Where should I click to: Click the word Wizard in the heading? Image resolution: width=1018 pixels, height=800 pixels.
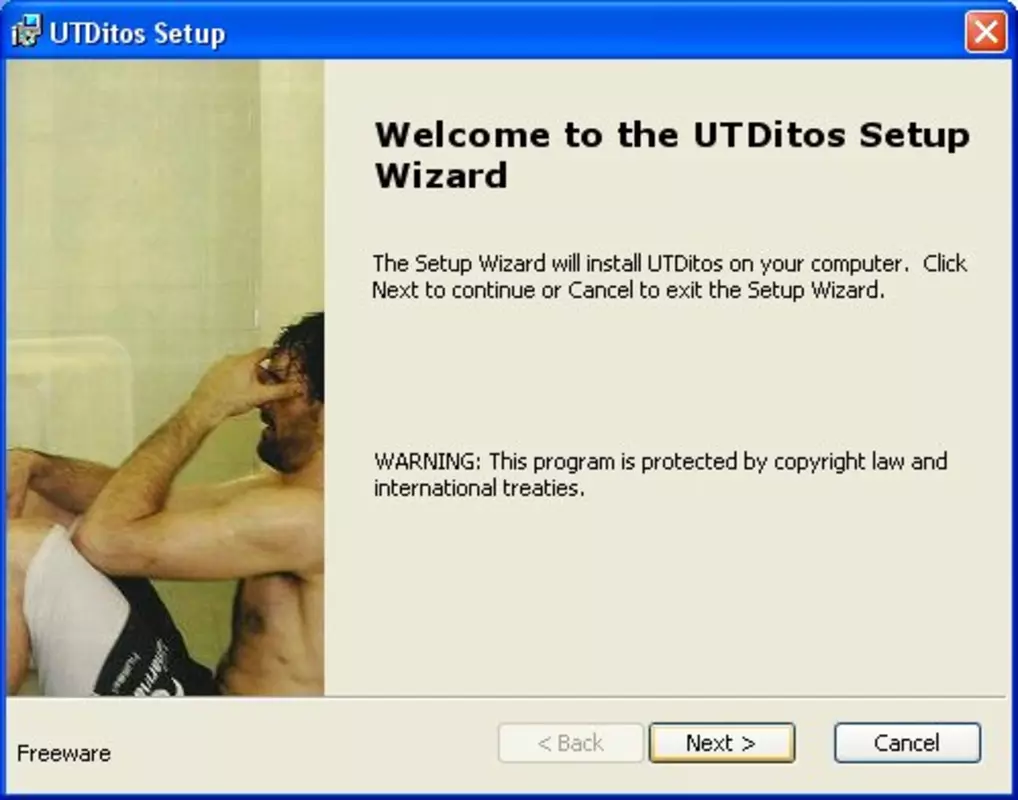pyautogui.click(x=441, y=176)
